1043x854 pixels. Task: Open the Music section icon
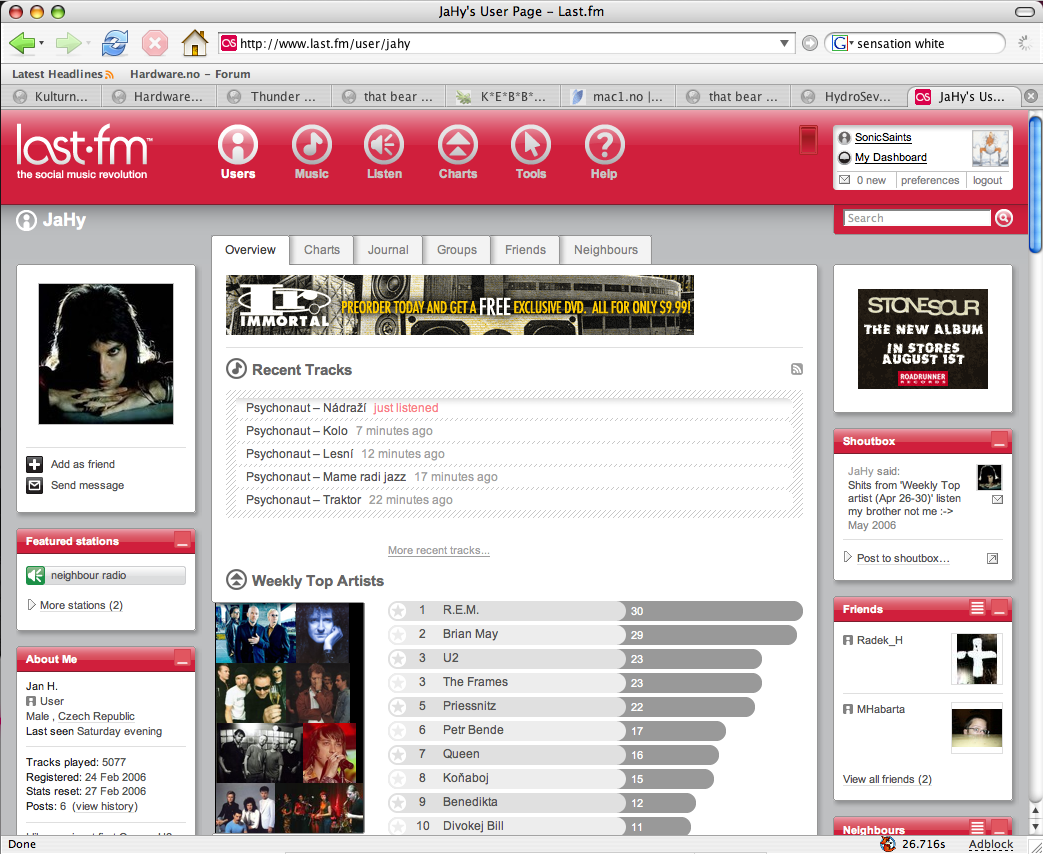click(311, 144)
